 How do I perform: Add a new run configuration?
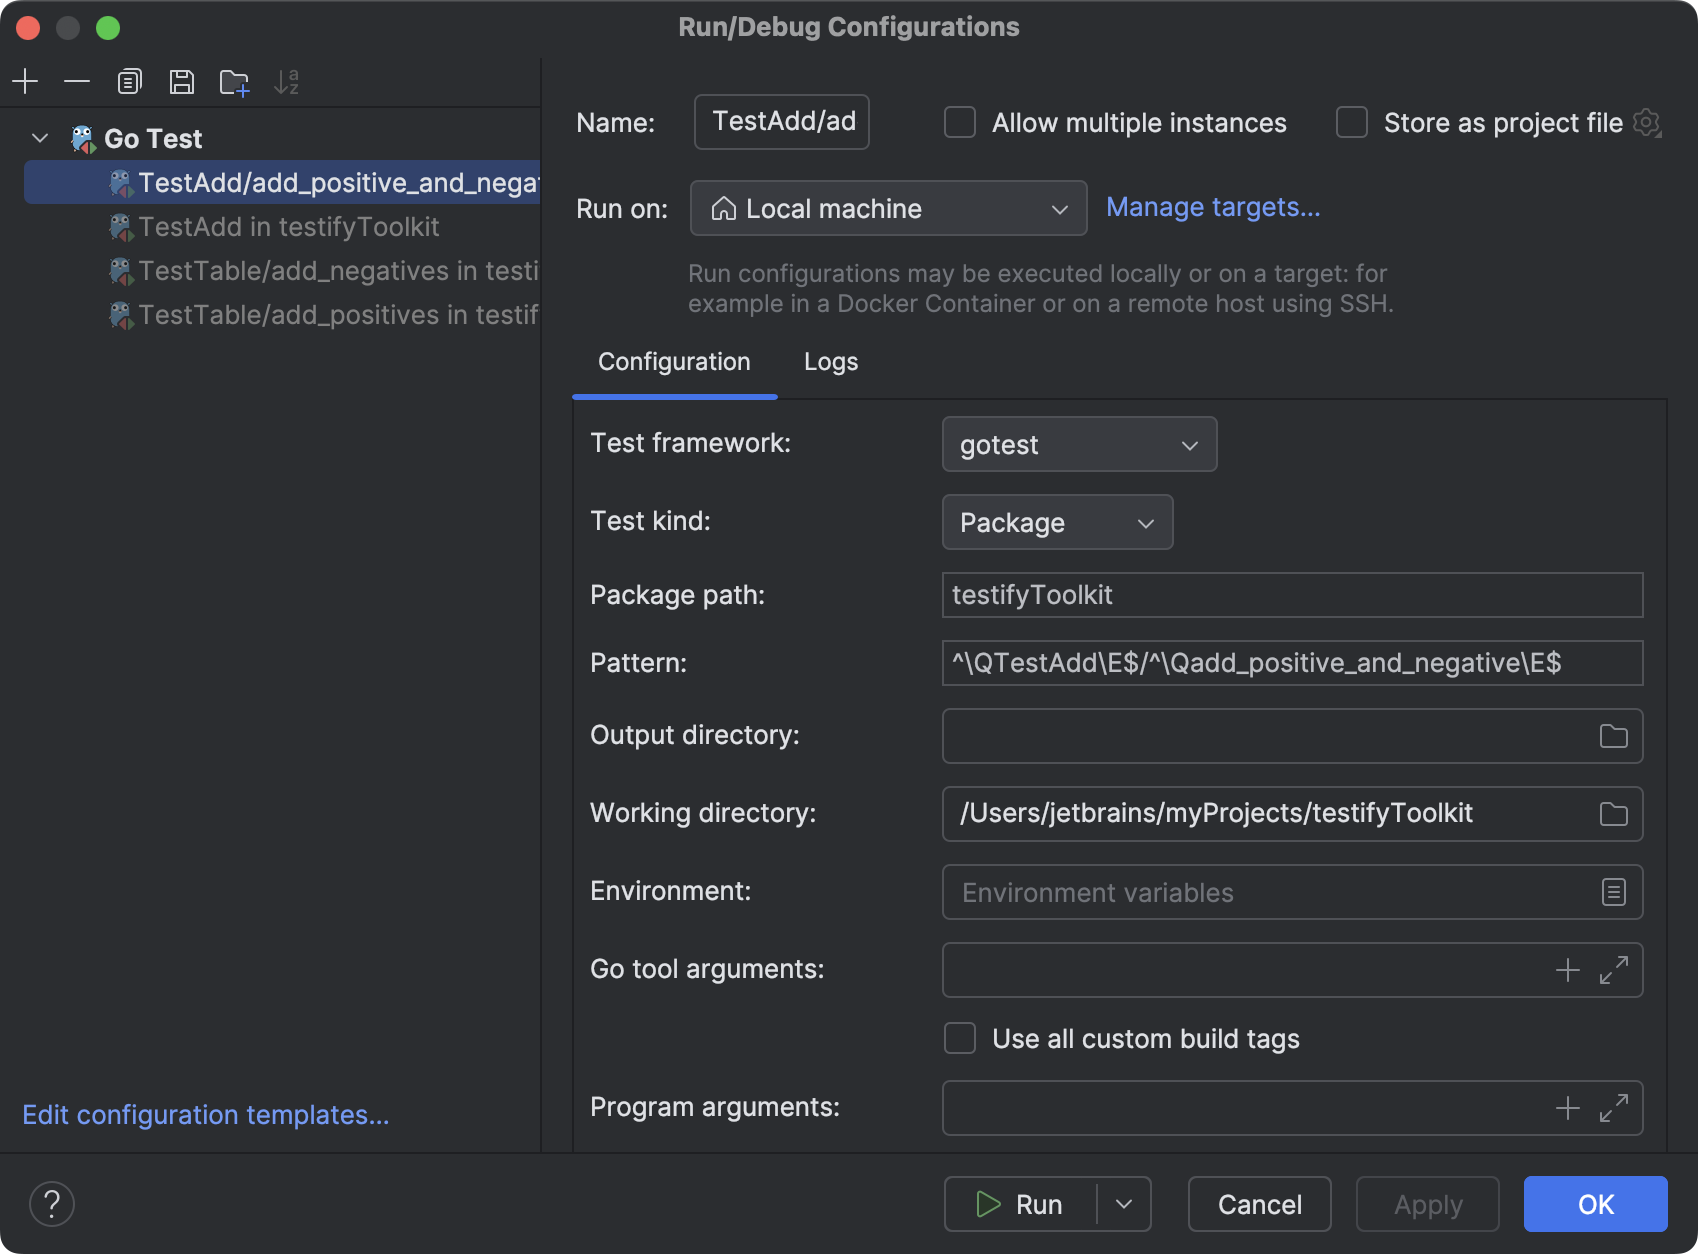click(x=25, y=81)
